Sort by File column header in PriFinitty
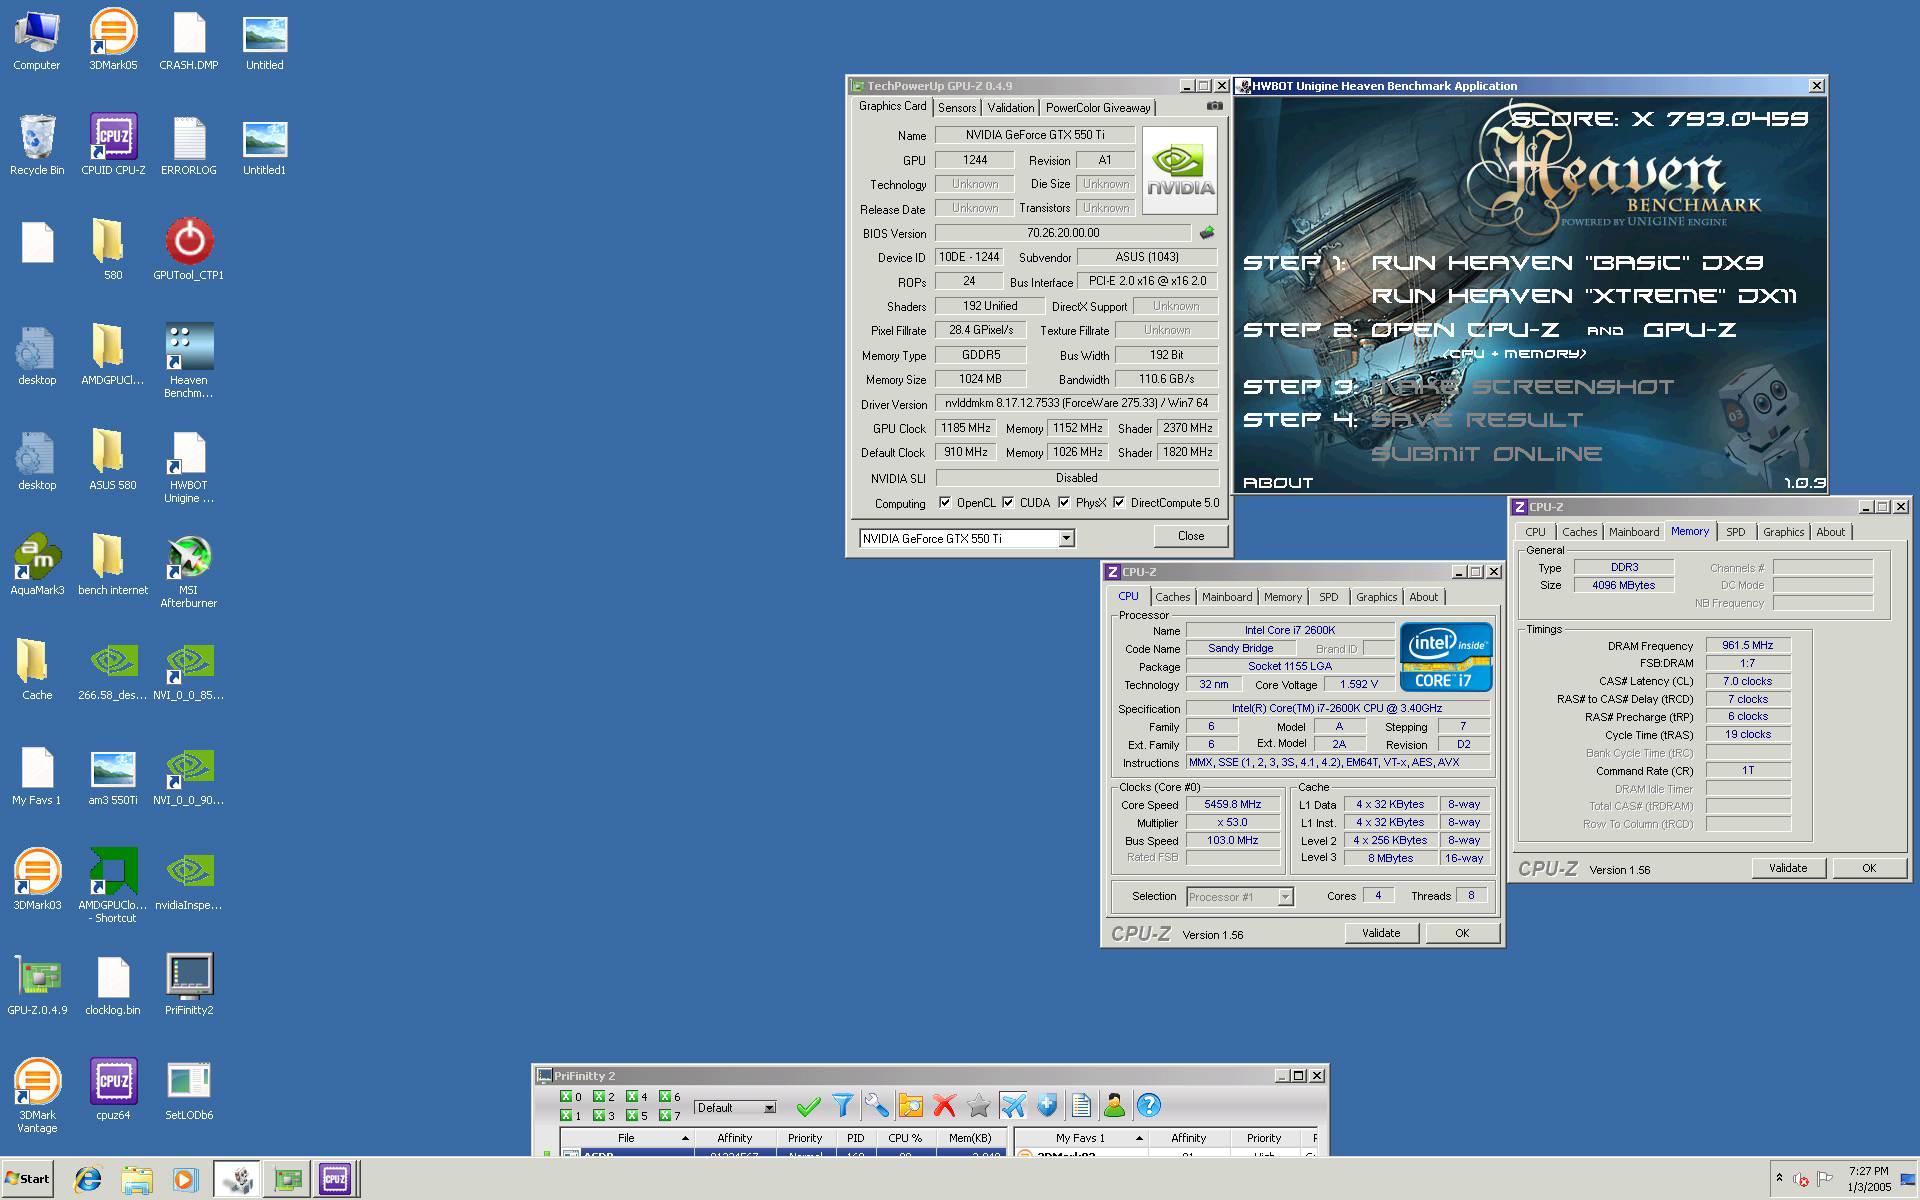This screenshot has height=1200, width=1920. 627,1138
